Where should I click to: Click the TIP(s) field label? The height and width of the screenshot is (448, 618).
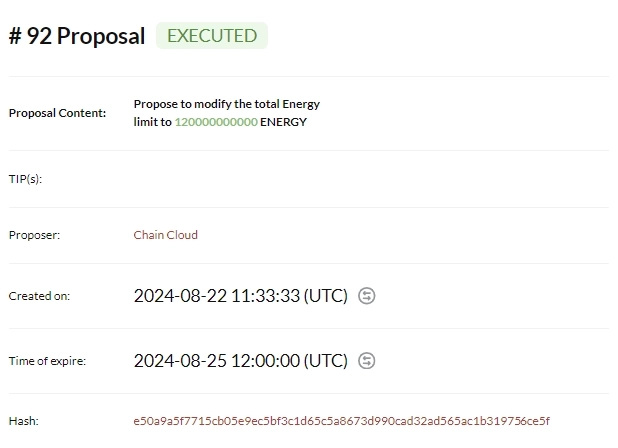[25, 179]
